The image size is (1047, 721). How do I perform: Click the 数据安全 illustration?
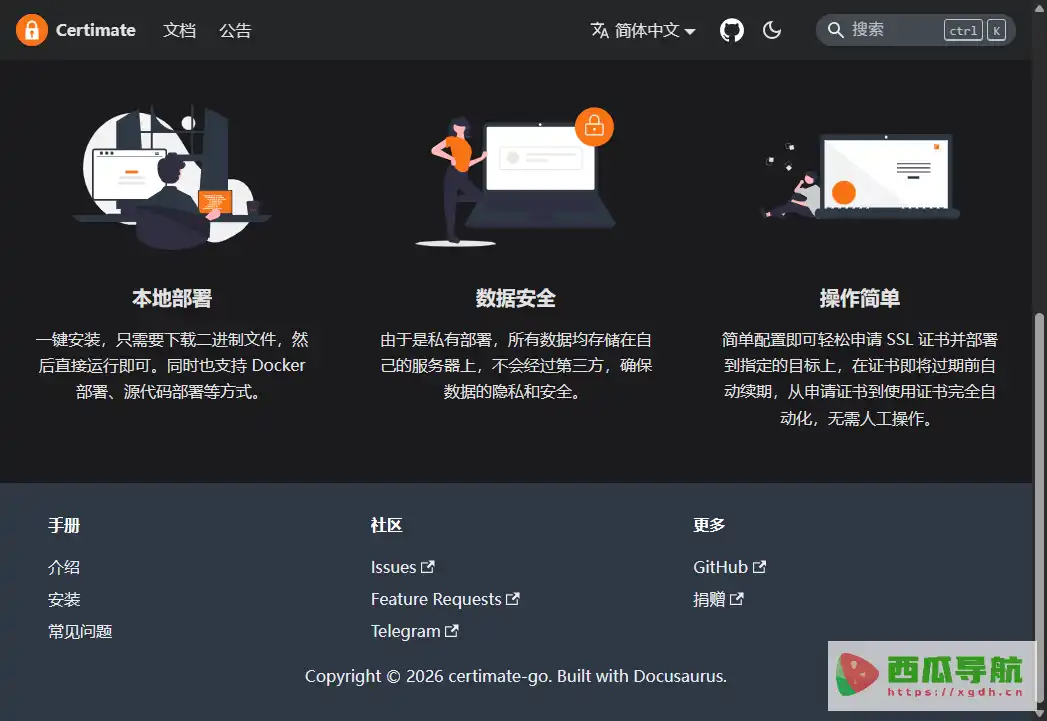pyautogui.click(x=515, y=177)
